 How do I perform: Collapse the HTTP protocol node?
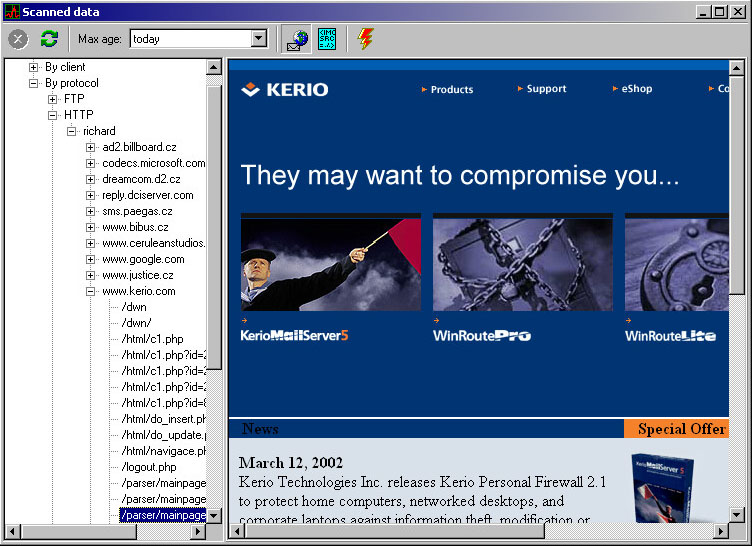(52, 115)
